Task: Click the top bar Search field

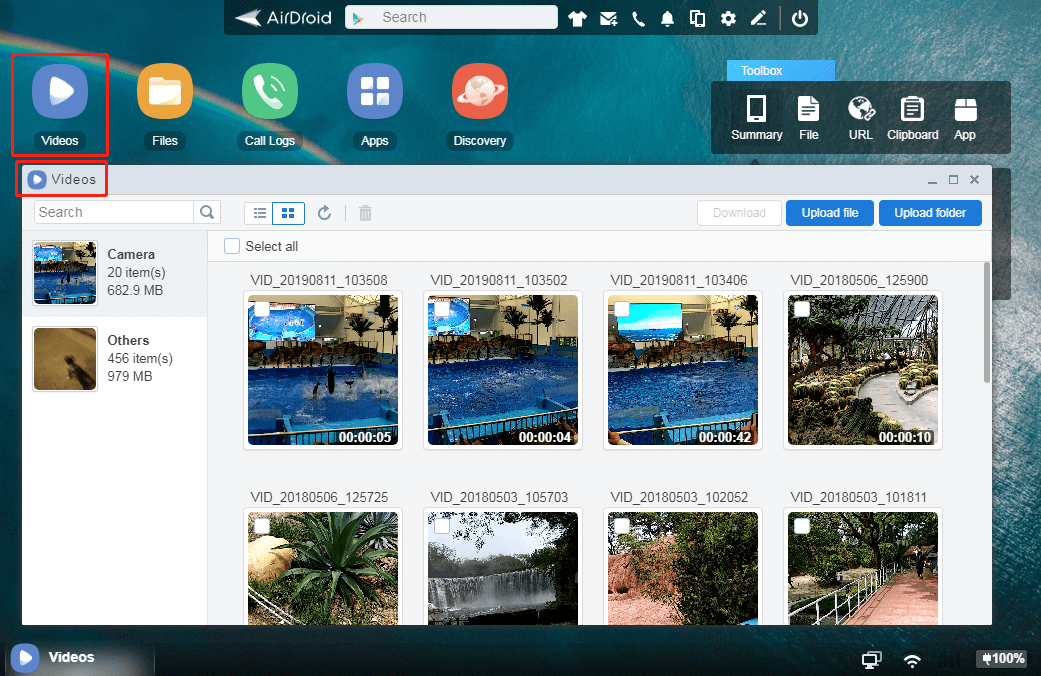Action: tap(451, 17)
